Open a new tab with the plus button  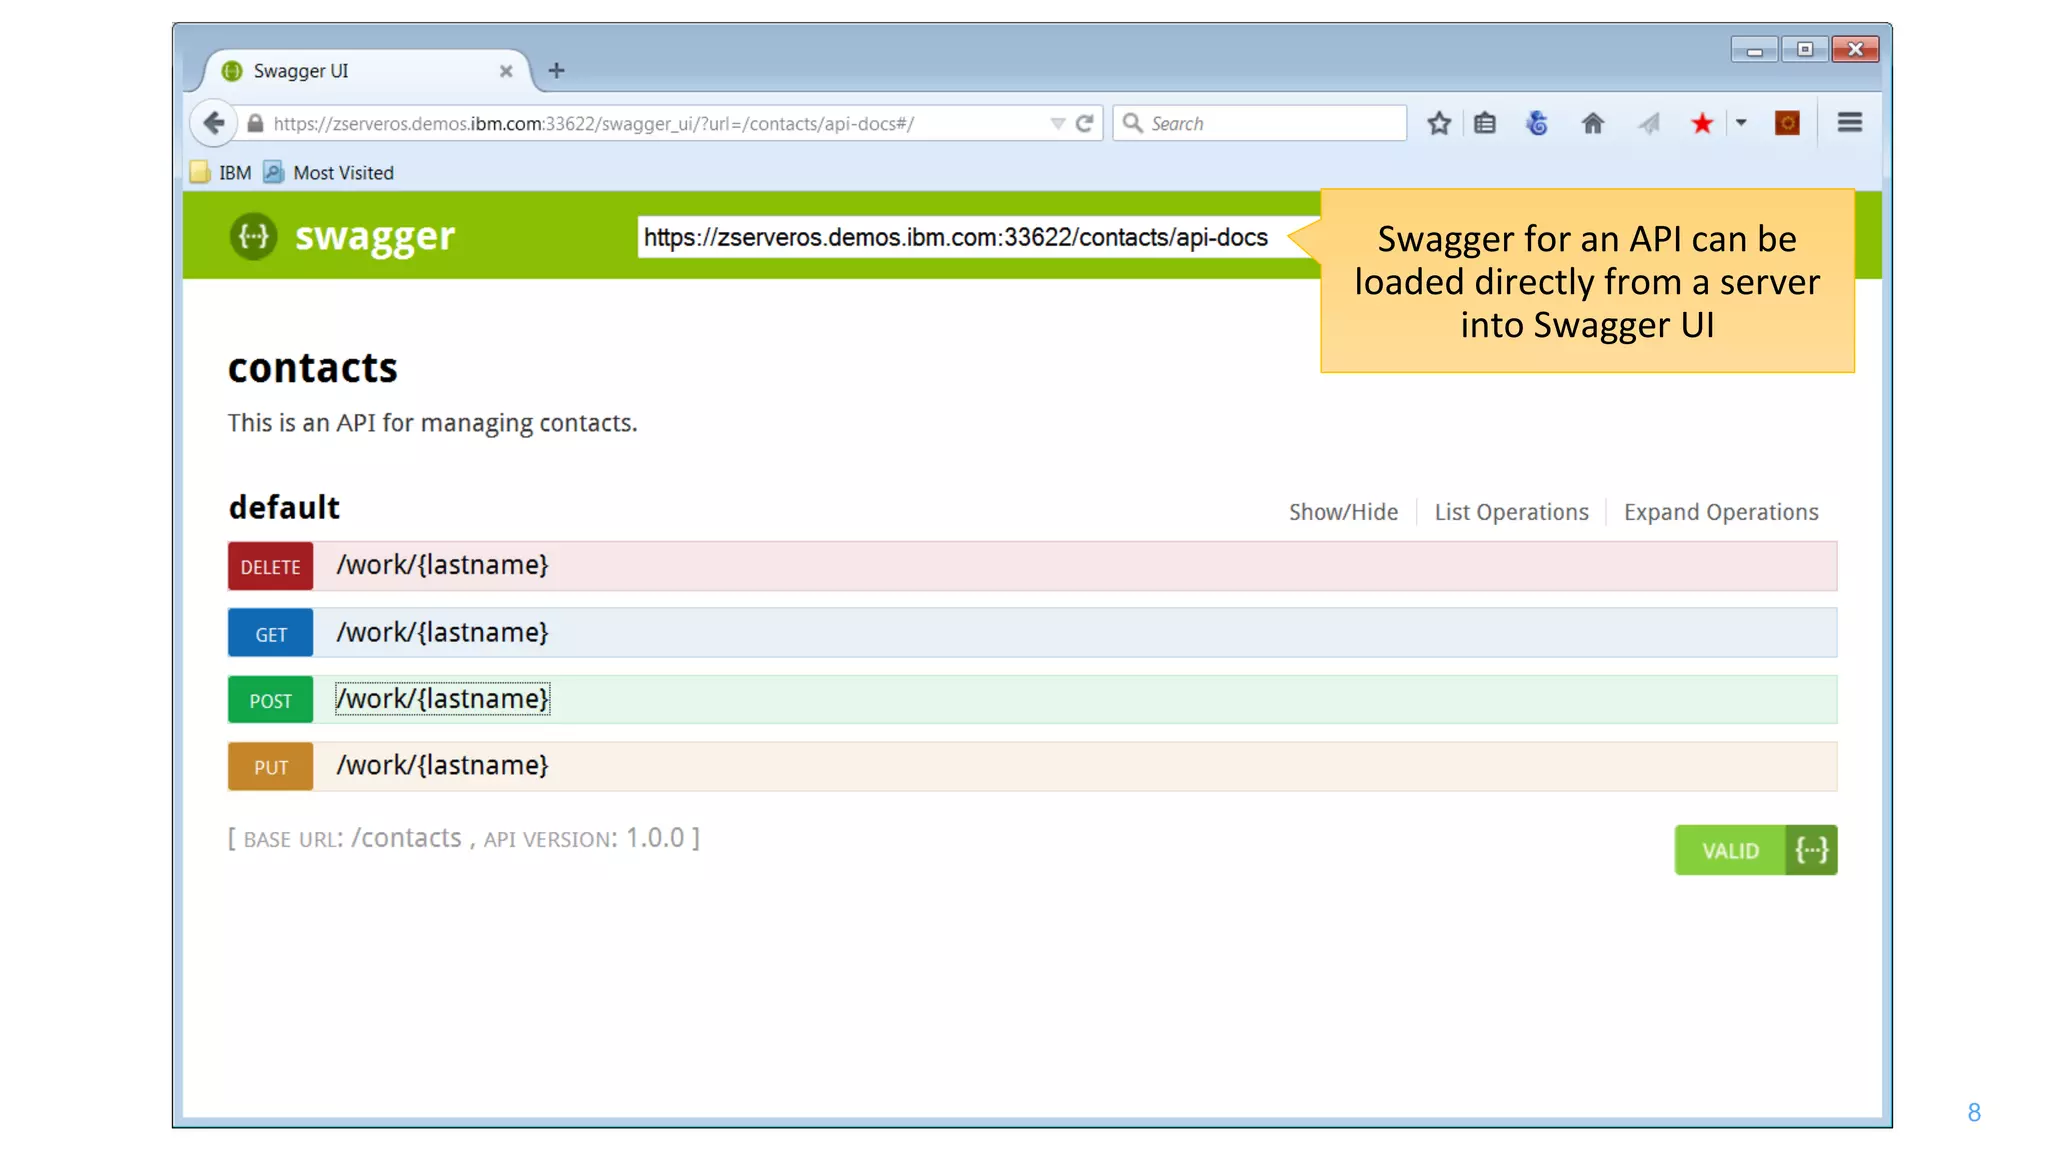click(x=557, y=70)
